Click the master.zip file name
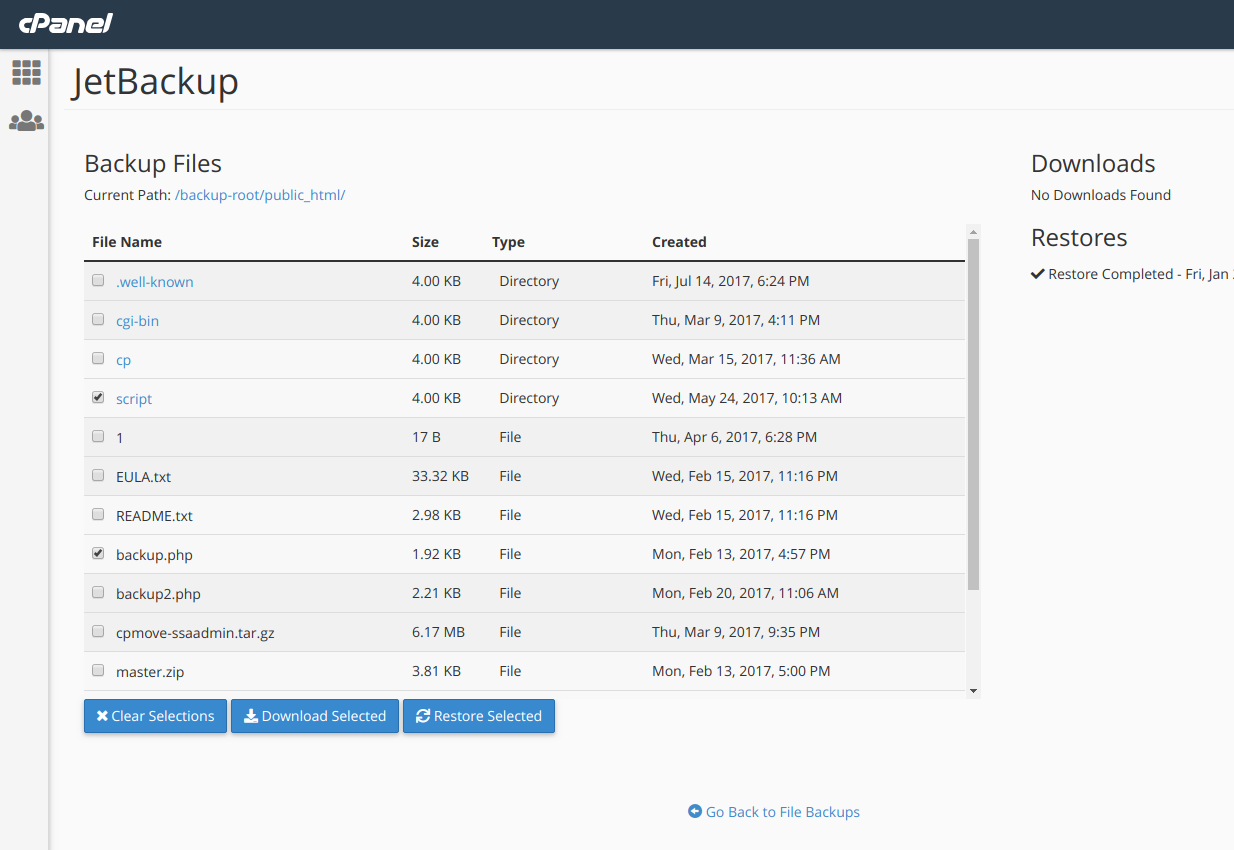Screen dimensions: 1234x850 click(x=152, y=672)
